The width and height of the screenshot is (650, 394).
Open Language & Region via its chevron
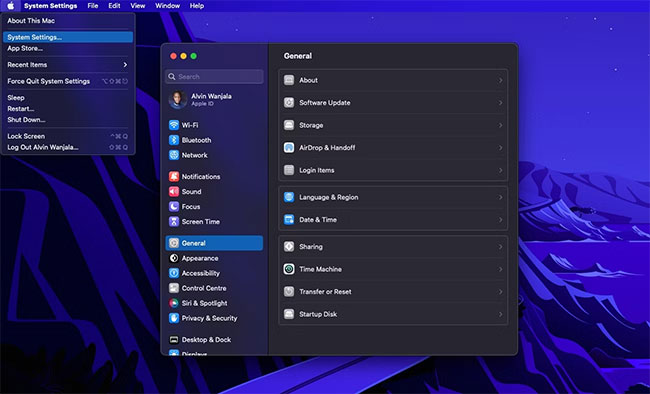point(500,197)
